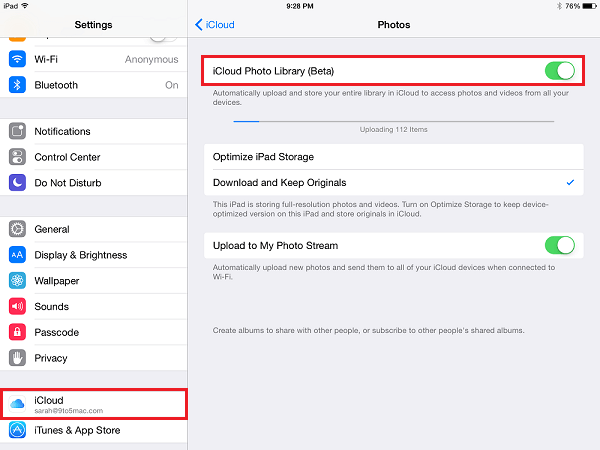The width and height of the screenshot is (600, 450).
Task: Tap the Do Not Disturb moon icon
Action: 17,183
